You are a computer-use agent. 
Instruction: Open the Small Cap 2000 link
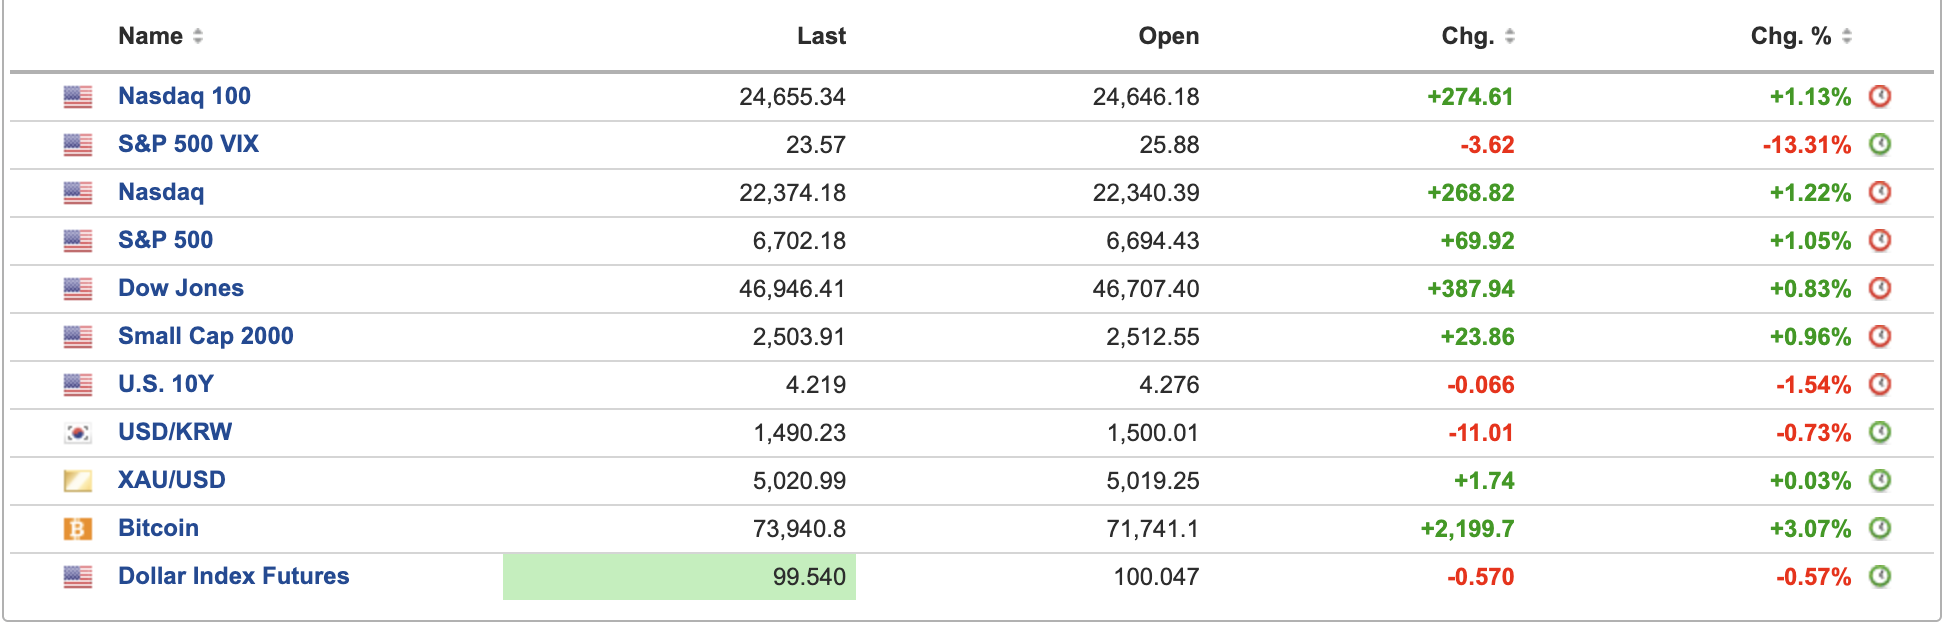coord(205,336)
